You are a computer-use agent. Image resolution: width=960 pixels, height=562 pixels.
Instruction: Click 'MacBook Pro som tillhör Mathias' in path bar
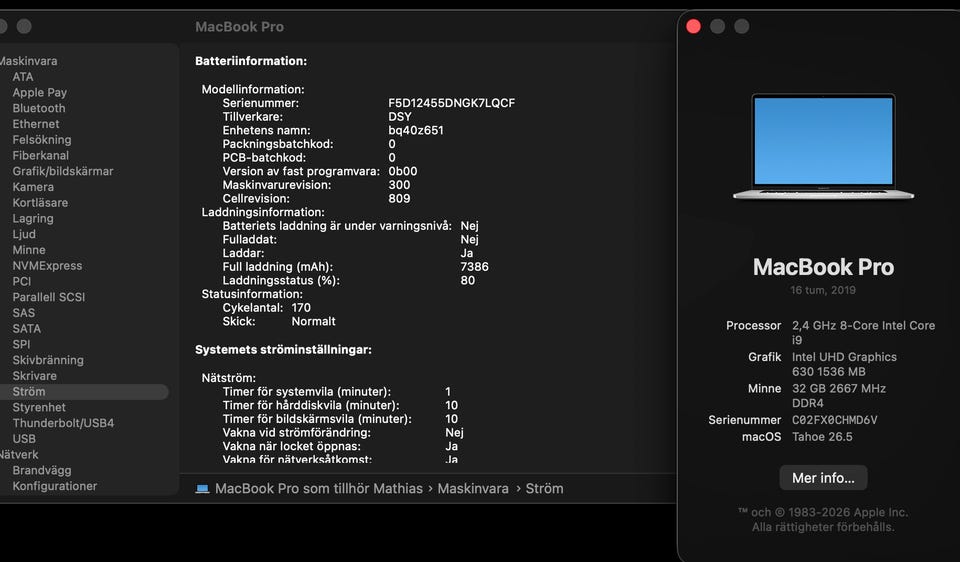click(x=318, y=489)
